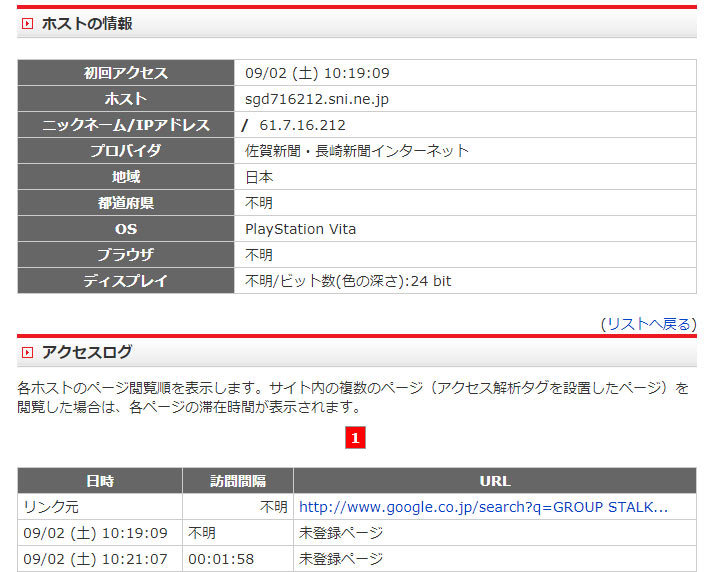This screenshot has height=572, width=725.
Task: Select the first access value 09/02 (土) 10:19:09
Action: [x=317, y=73]
